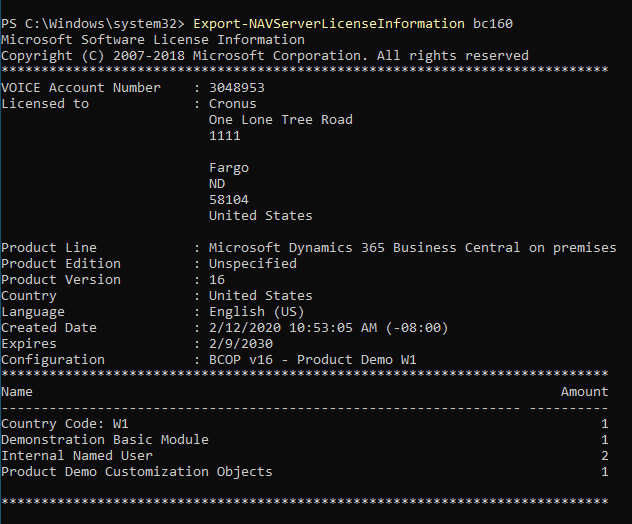632x524 pixels.
Task: Click the Country Code: W1 row
Action: point(305,424)
